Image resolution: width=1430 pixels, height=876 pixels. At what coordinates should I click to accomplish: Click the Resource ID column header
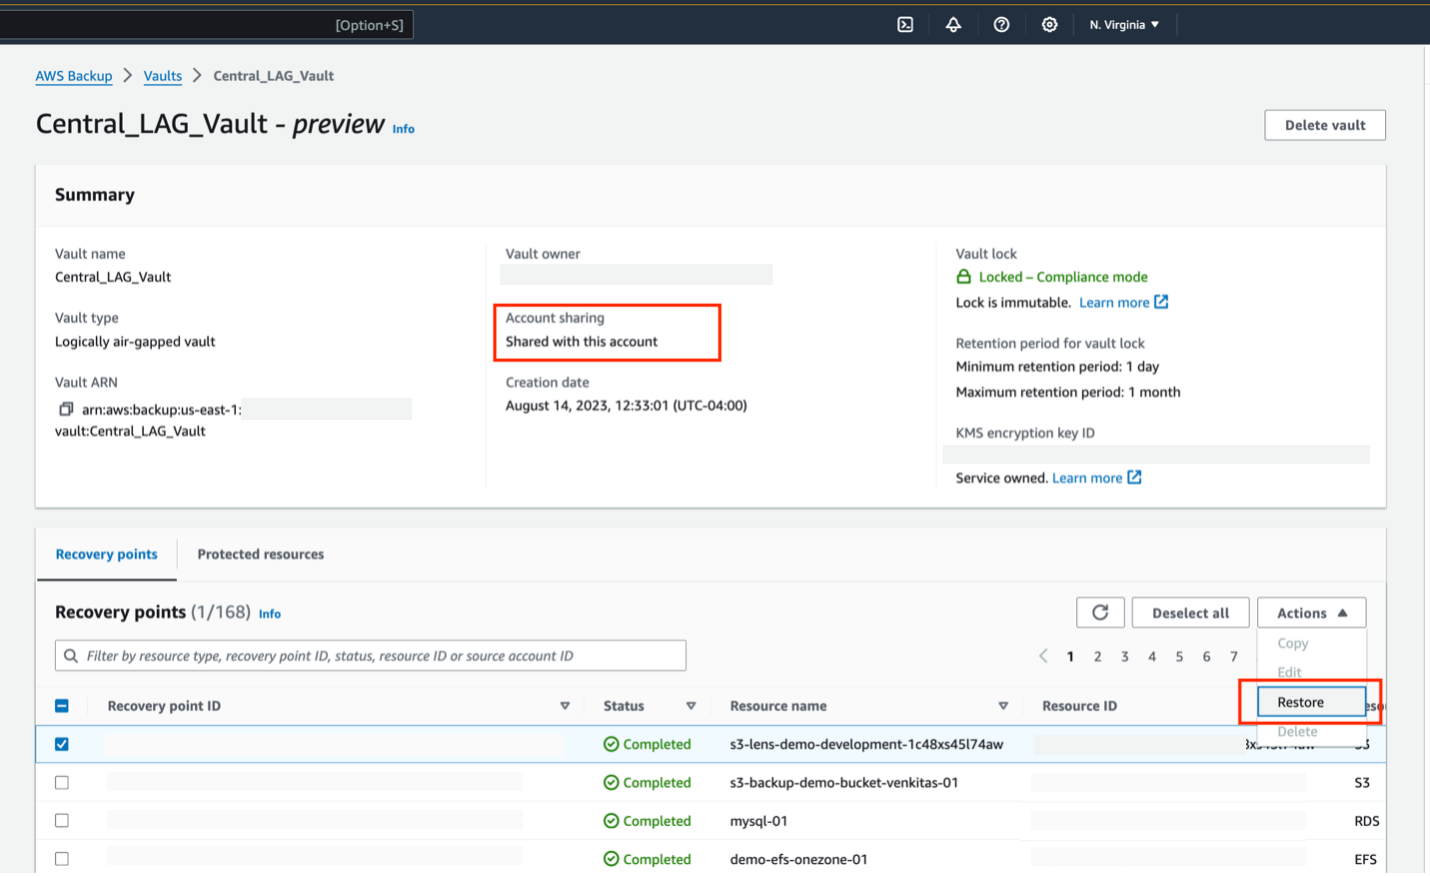(x=1079, y=706)
